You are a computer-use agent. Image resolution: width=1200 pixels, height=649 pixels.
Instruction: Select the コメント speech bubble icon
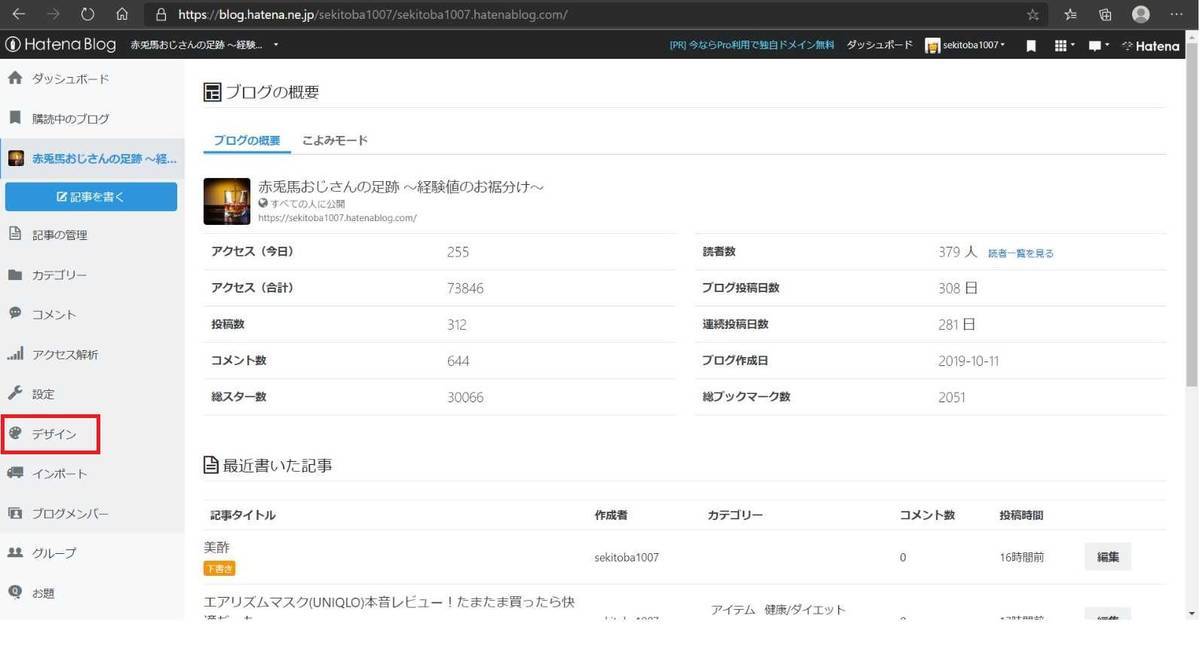point(15,313)
